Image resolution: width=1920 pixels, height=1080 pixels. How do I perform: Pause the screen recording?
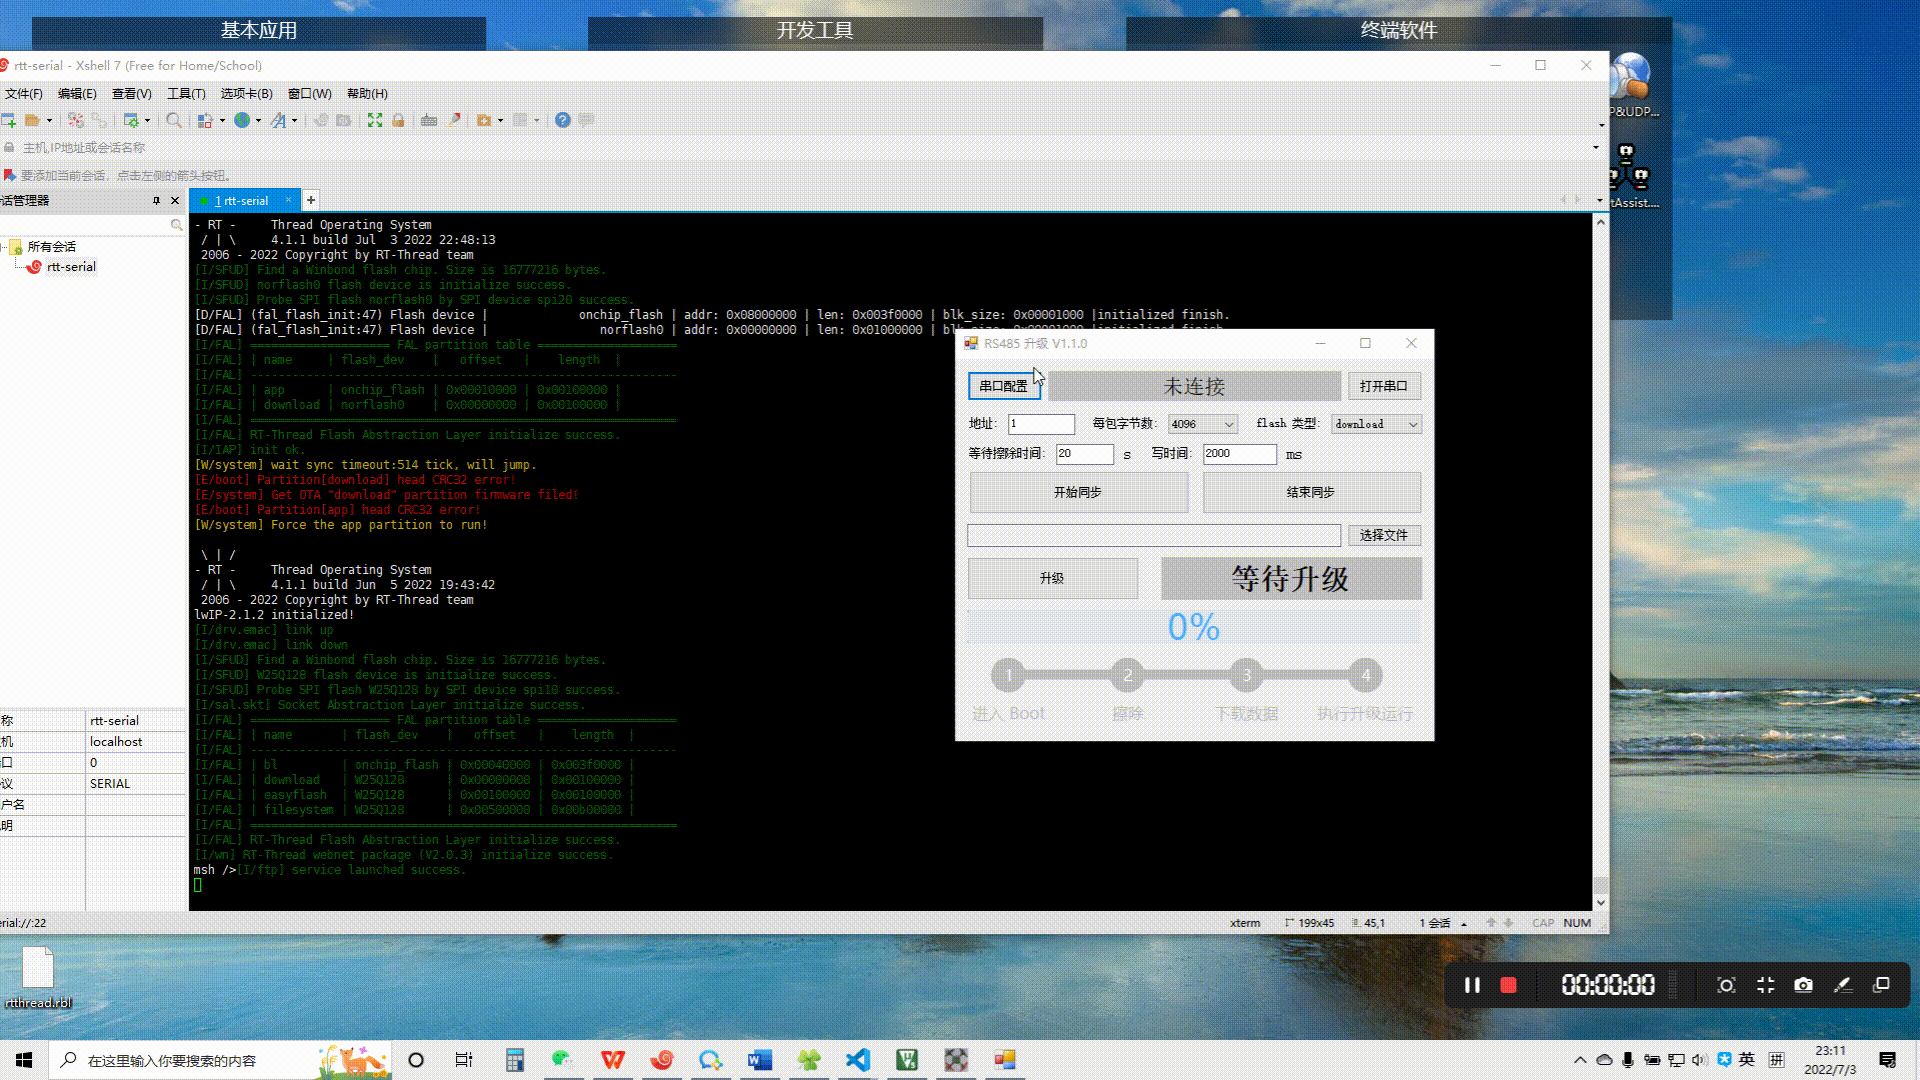pyautogui.click(x=1472, y=985)
